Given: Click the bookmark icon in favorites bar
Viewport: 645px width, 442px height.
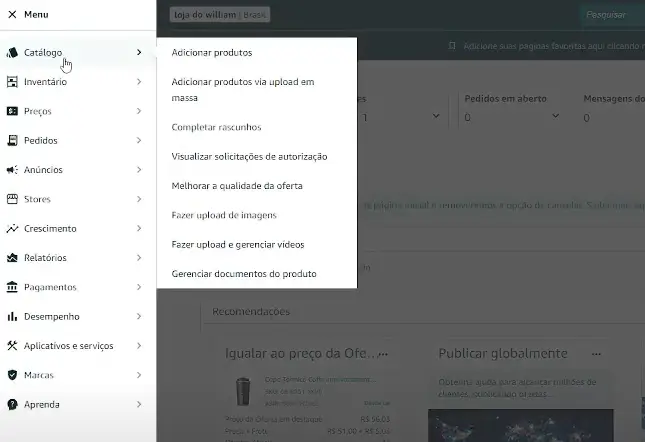Looking at the screenshot, I should [x=452, y=46].
